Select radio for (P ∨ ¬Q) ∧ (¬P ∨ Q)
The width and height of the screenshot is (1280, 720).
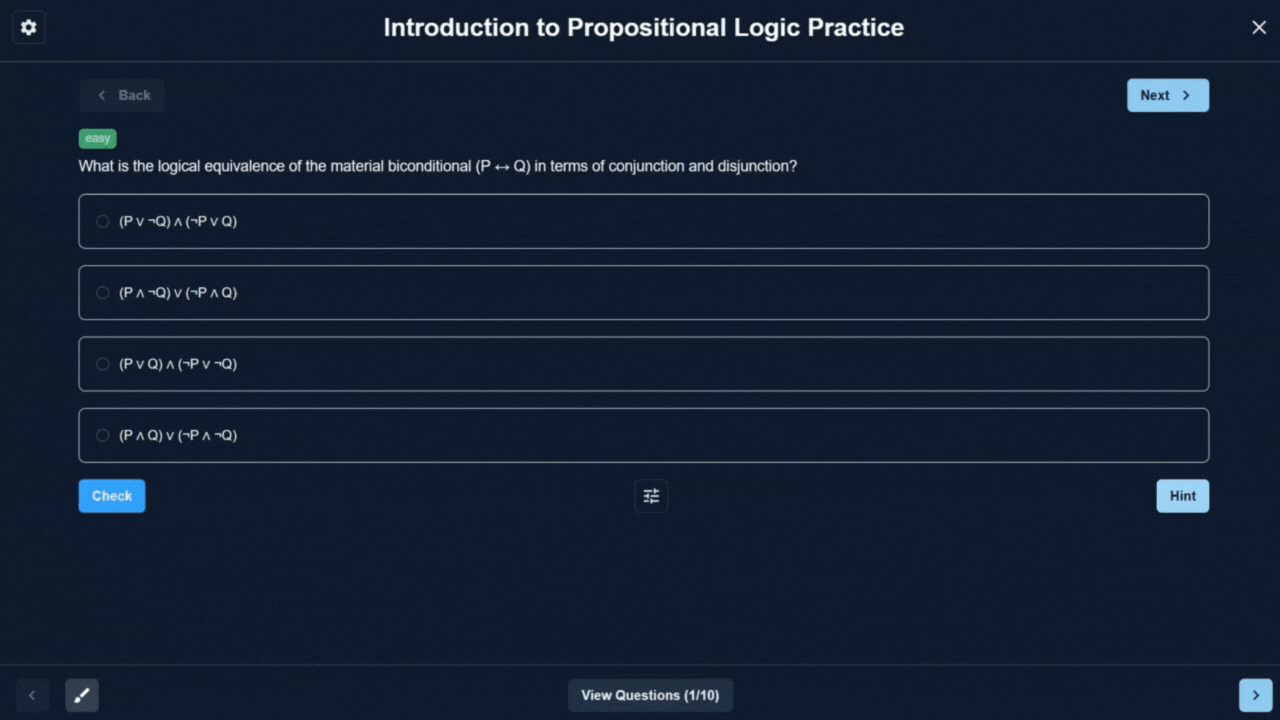point(103,222)
